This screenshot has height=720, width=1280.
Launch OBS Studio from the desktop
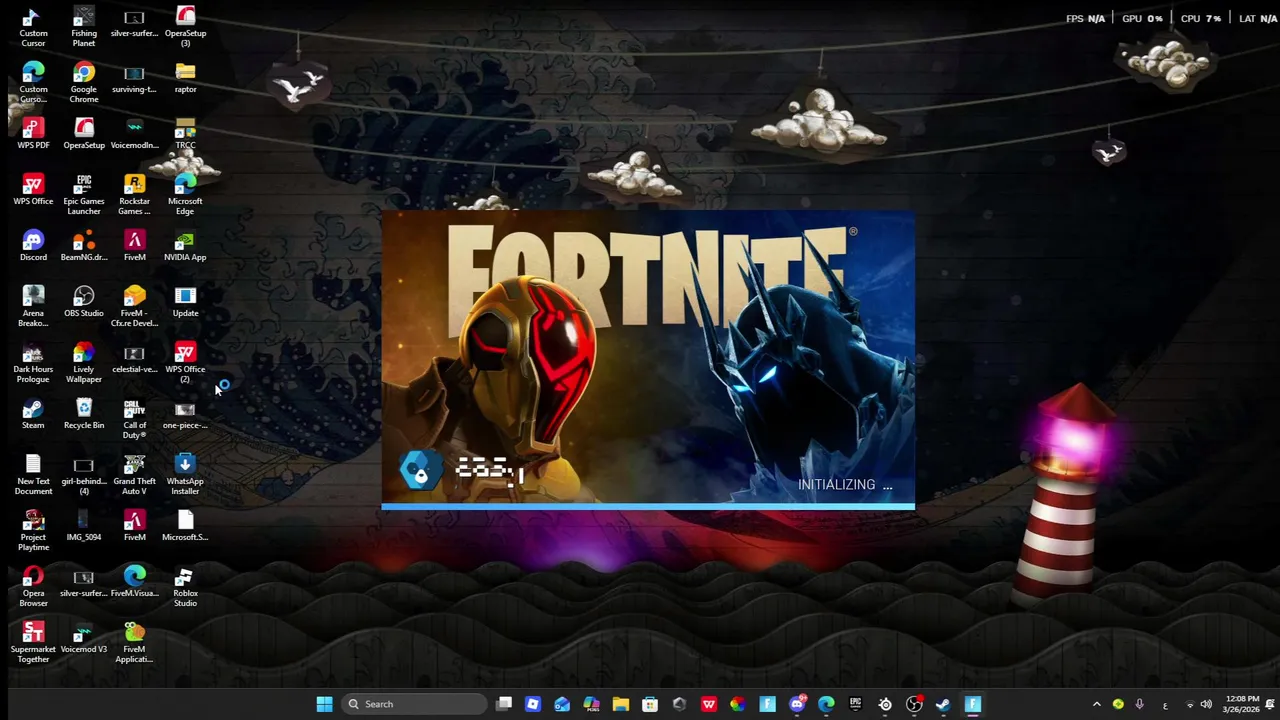click(84, 302)
